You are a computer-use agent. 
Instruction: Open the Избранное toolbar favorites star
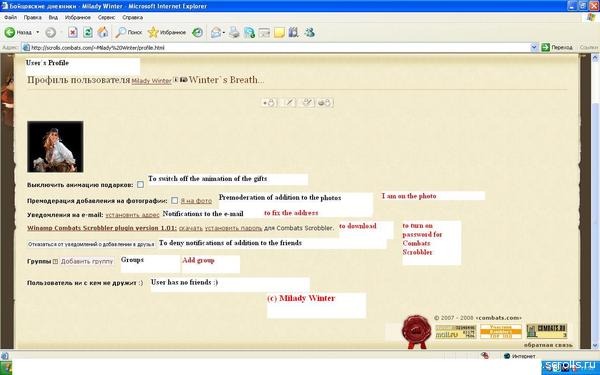(x=167, y=33)
